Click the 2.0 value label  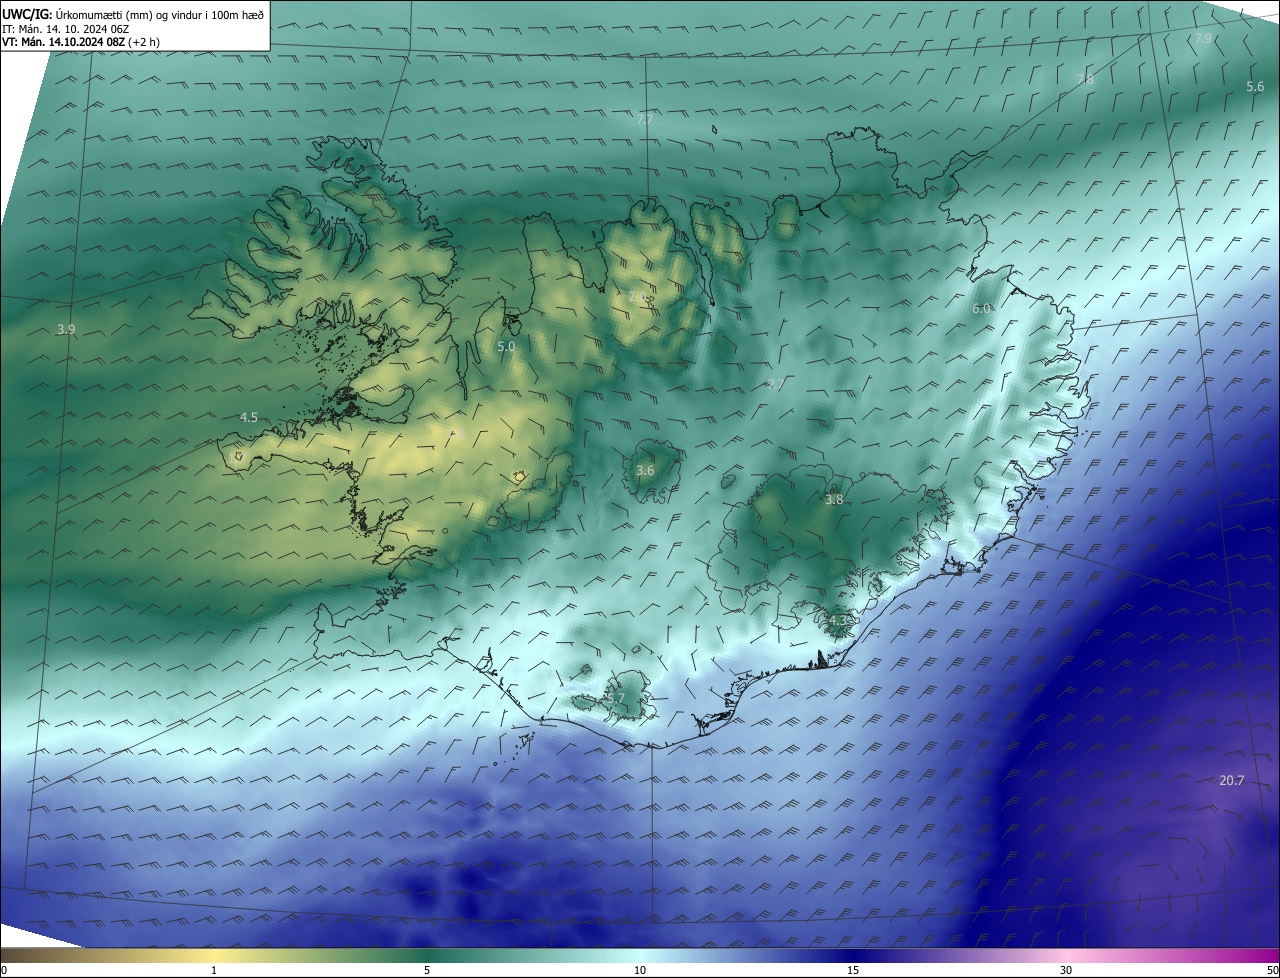pos(637,296)
